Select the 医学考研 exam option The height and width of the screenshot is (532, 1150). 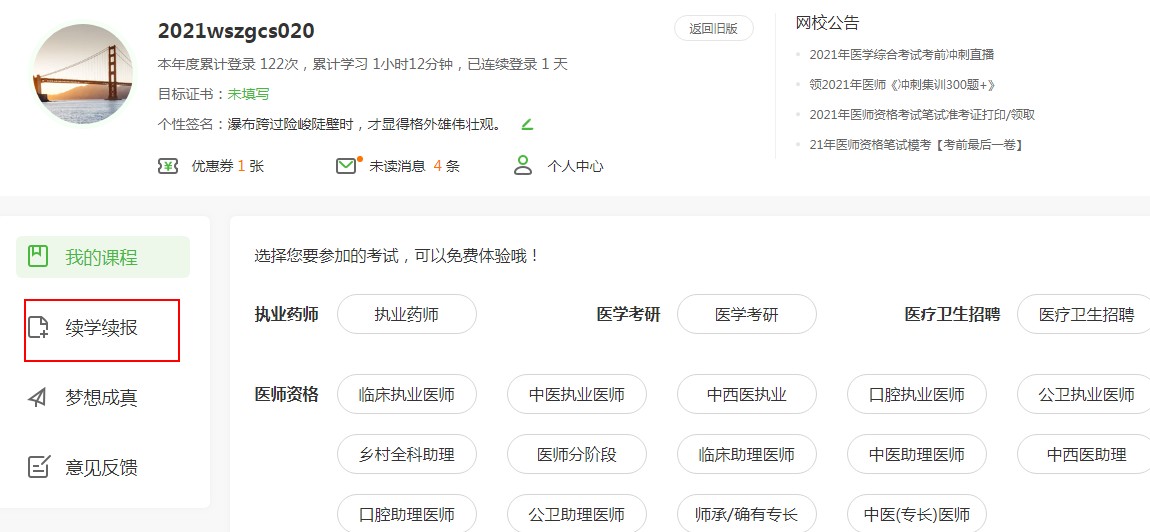point(746,315)
